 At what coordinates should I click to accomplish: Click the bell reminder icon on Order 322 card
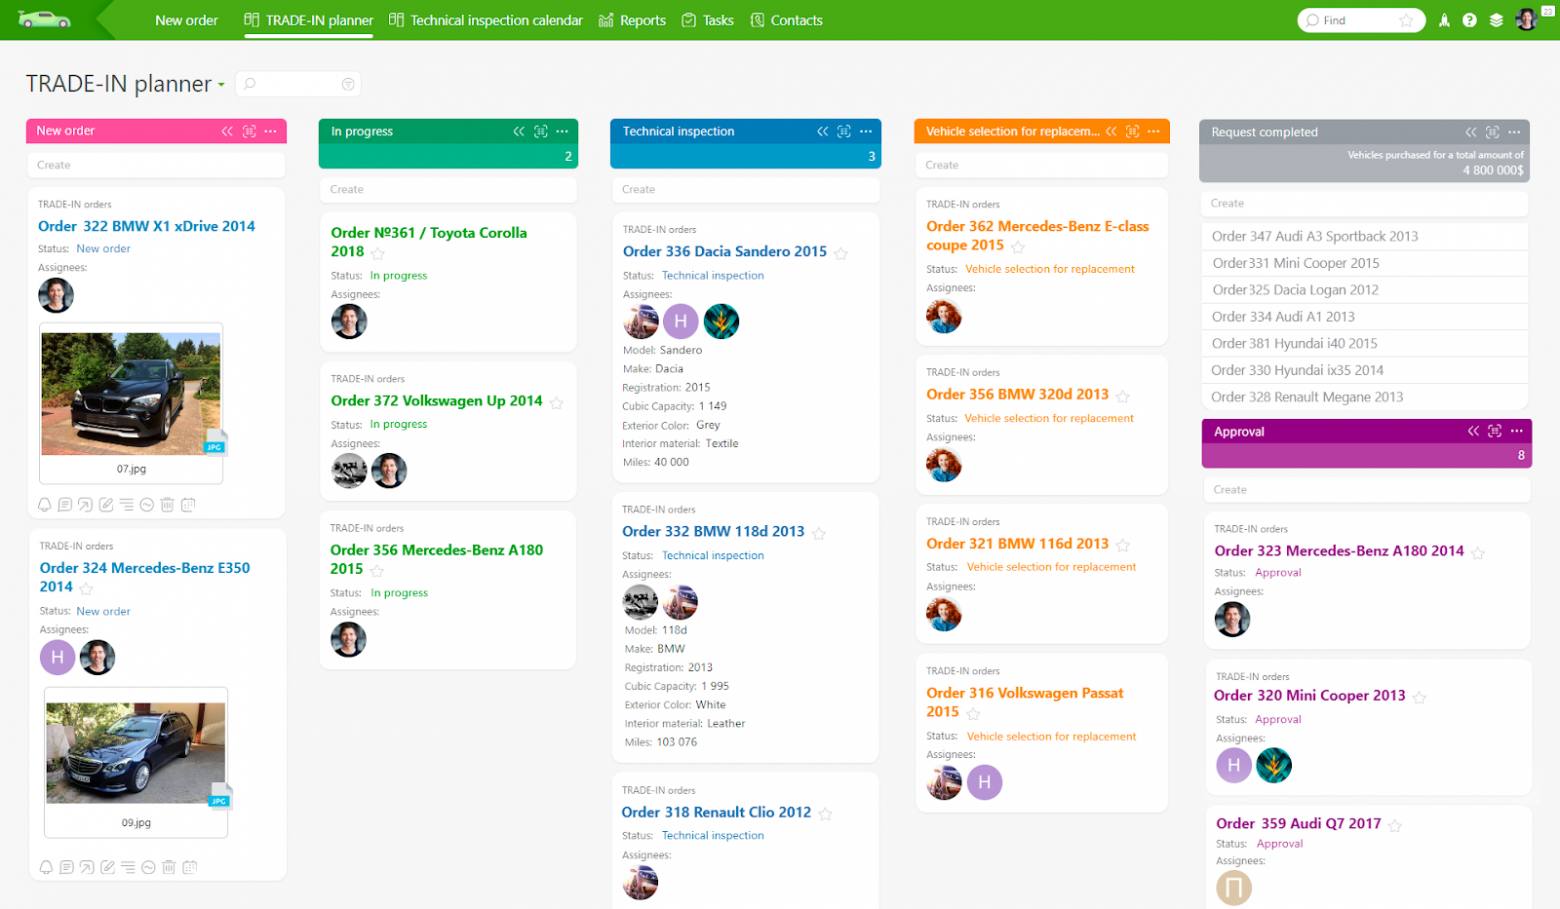pos(45,505)
